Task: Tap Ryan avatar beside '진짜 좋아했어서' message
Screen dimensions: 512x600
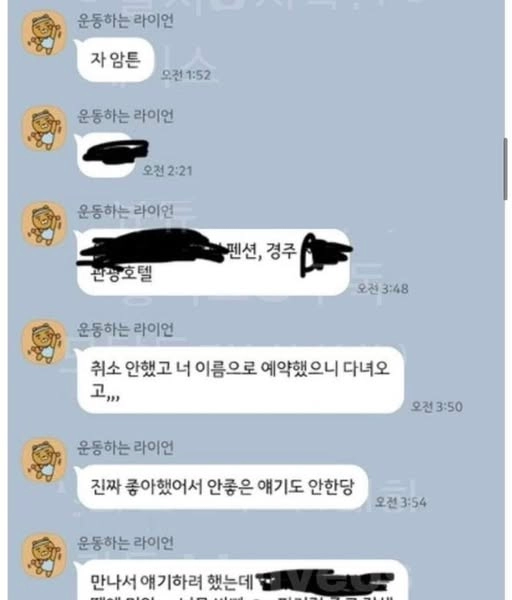Action: tap(44, 460)
